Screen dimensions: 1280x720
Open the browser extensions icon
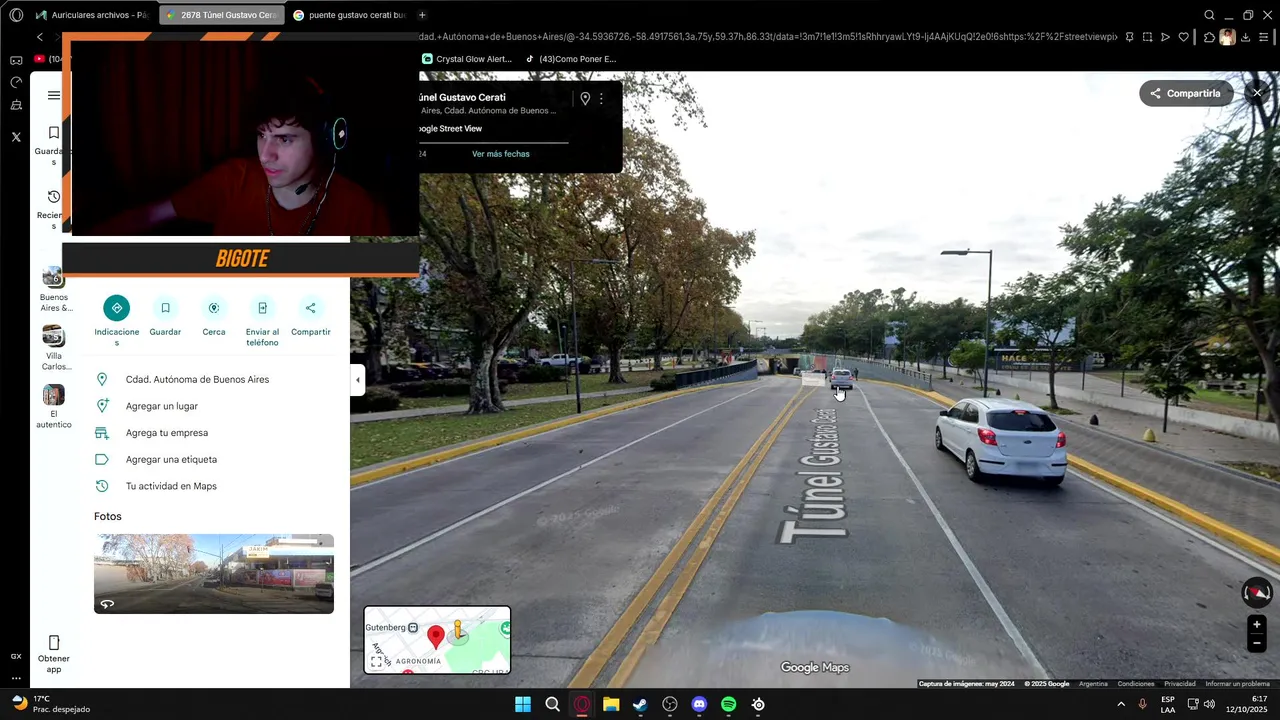point(1209,37)
